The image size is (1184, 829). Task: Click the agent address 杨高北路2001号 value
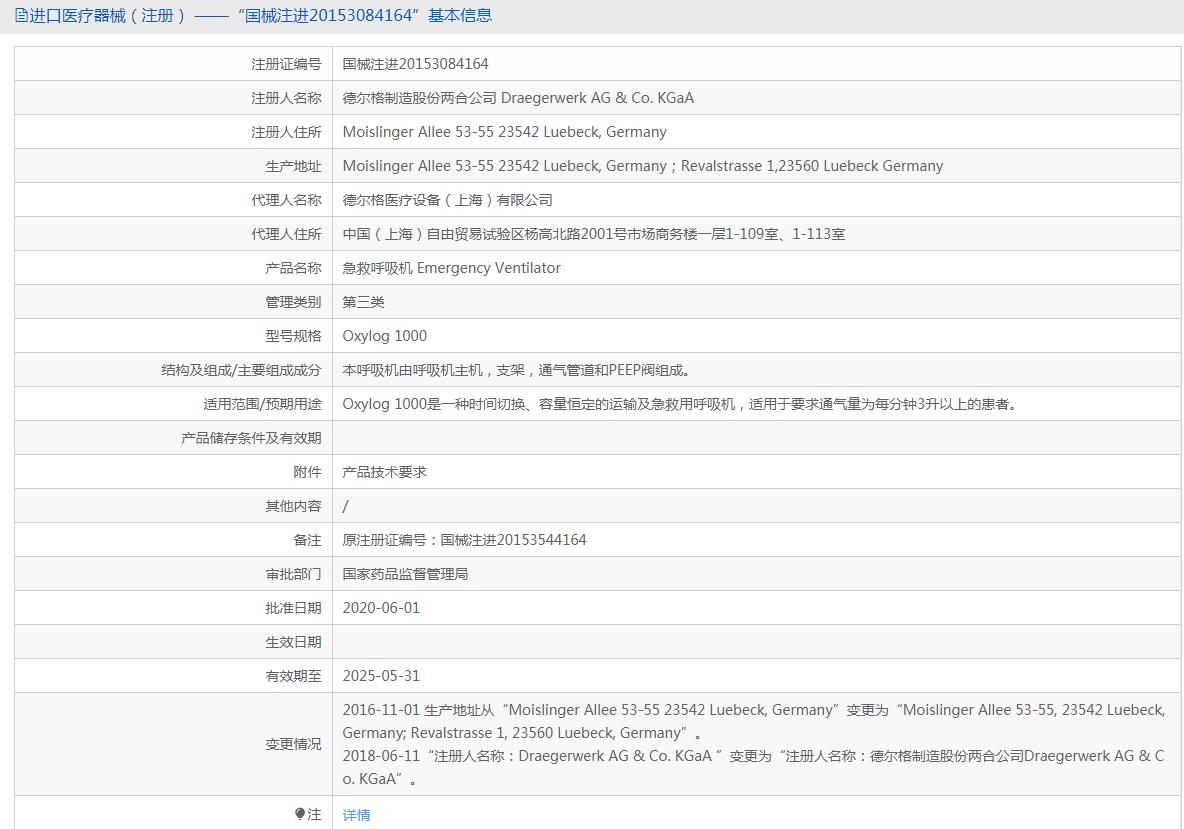(x=594, y=234)
